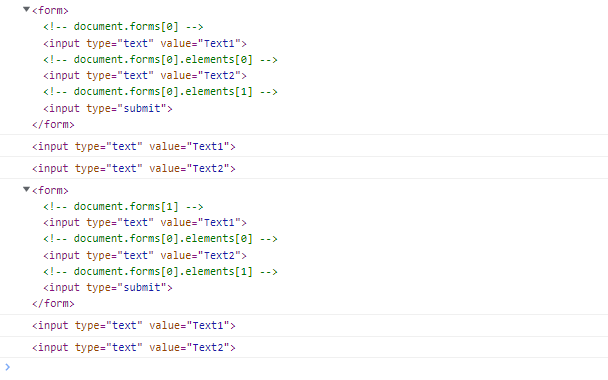The width and height of the screenshot is (608, 380).
Task: Select the last Text2 input row above the prompt
Action: tap(134, 347)
